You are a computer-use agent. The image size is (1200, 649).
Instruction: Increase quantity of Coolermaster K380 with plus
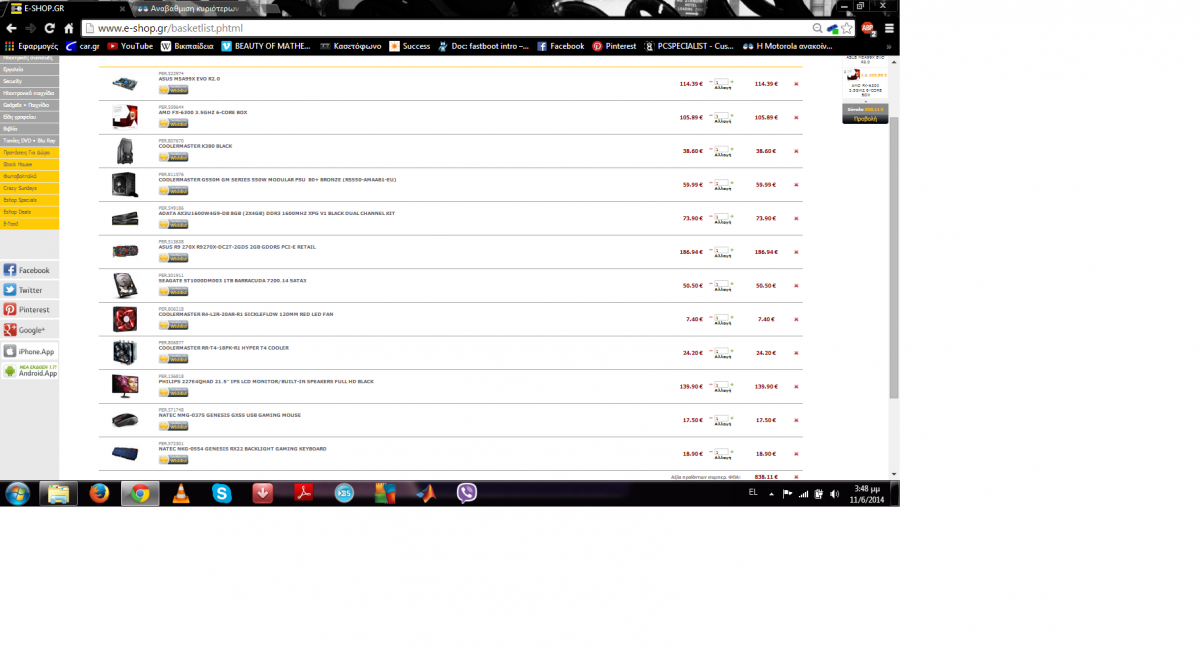(x=732, y=149)
